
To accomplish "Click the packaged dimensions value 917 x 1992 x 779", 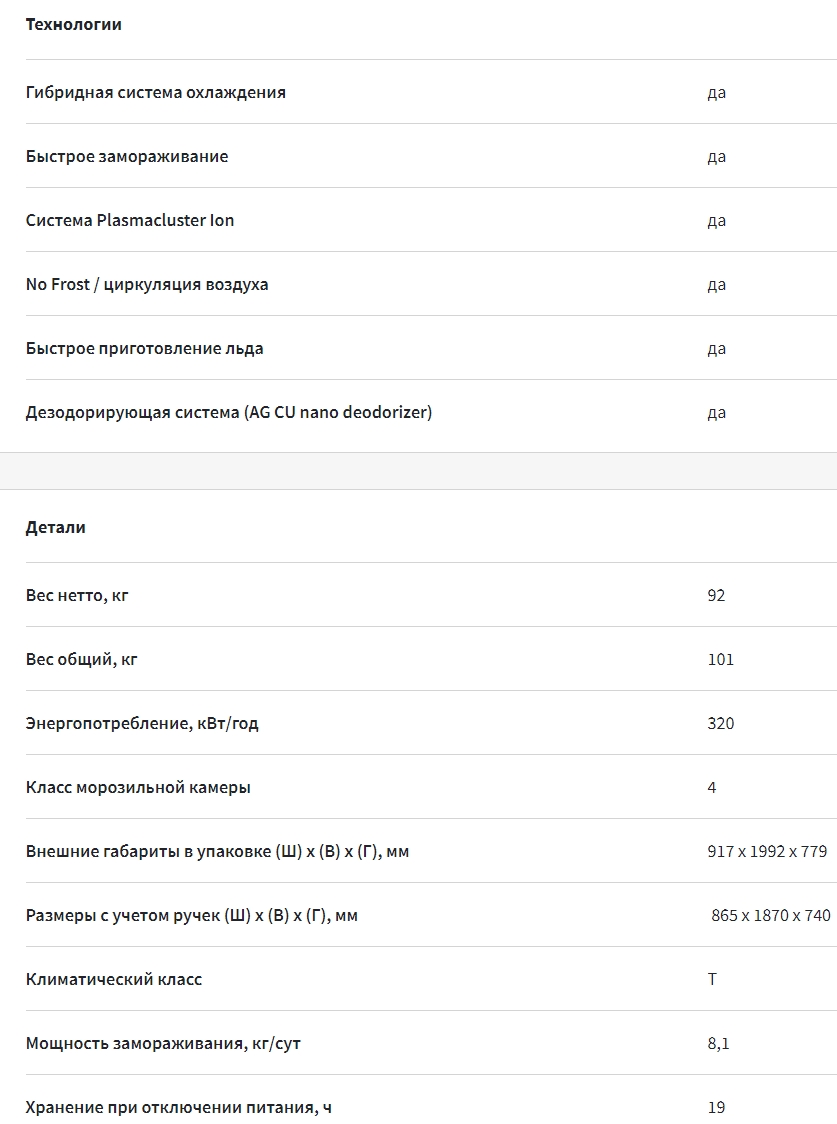I will 766,851.
